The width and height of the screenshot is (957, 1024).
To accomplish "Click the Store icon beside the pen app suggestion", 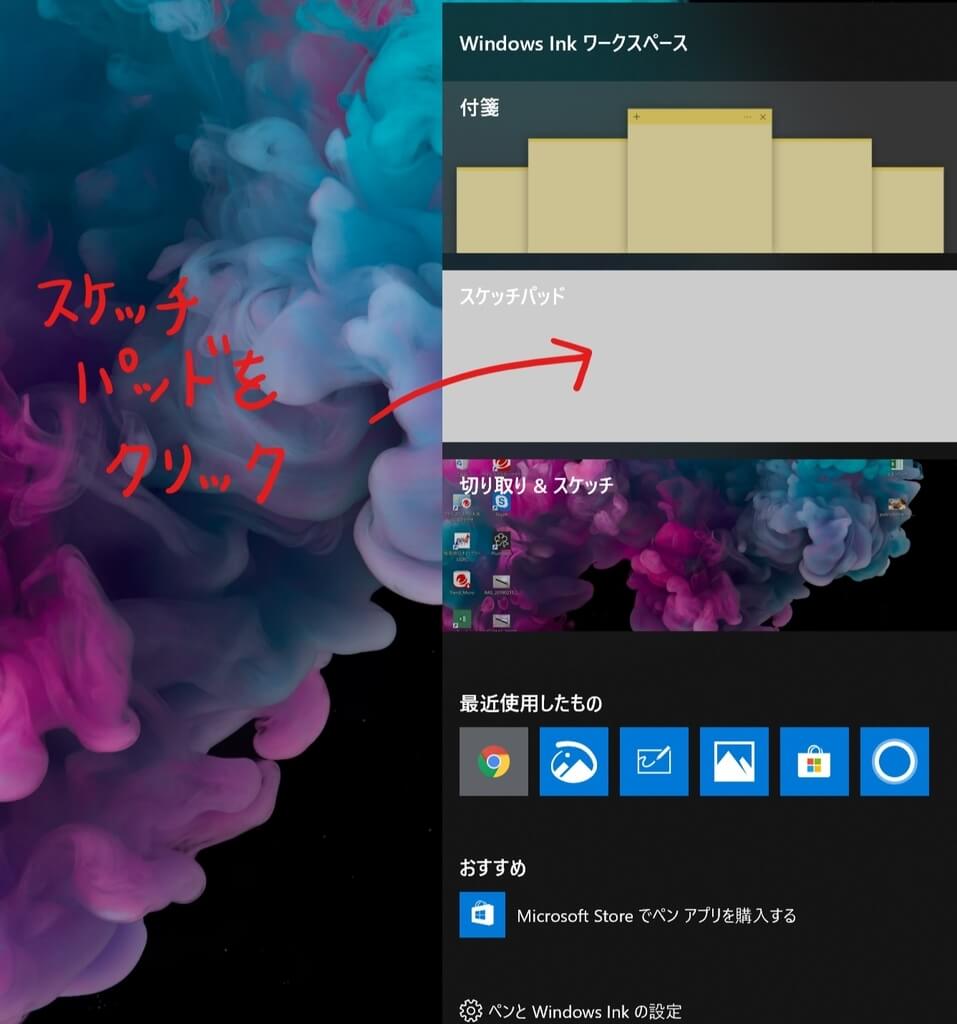I will (481, 914).
